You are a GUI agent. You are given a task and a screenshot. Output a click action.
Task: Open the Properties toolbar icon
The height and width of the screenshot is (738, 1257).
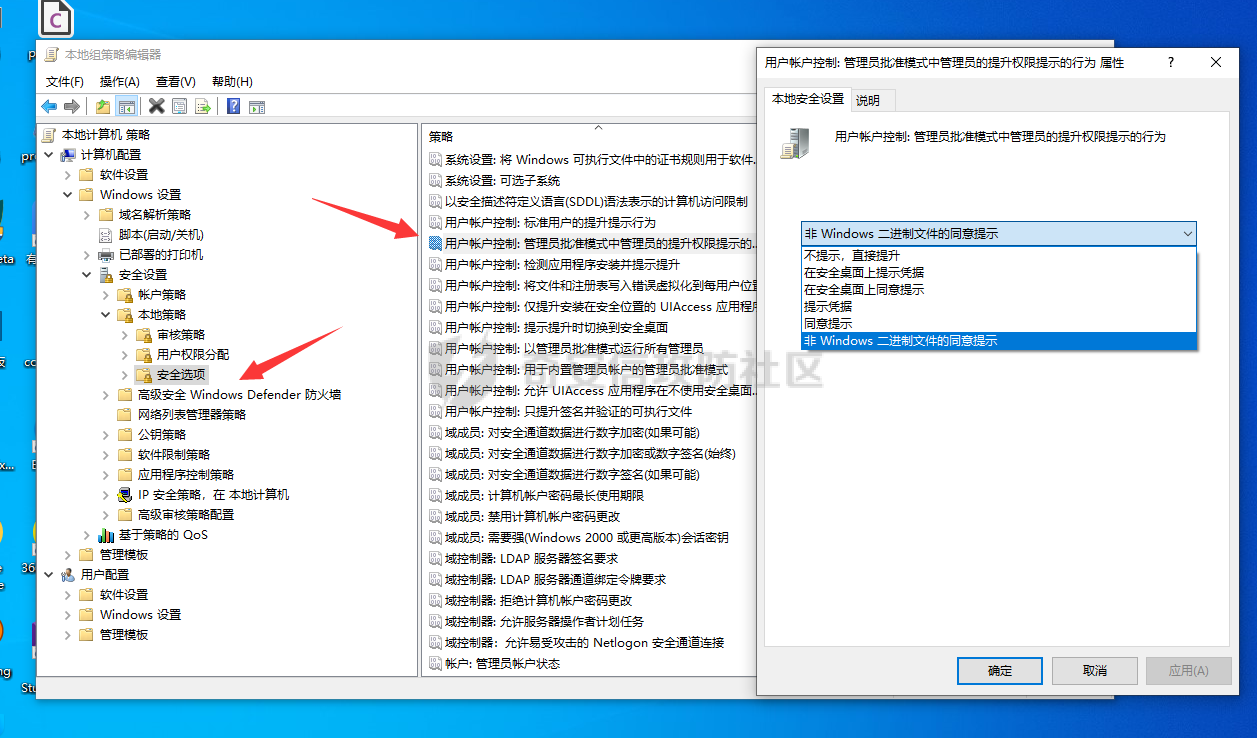pos(180,106)
